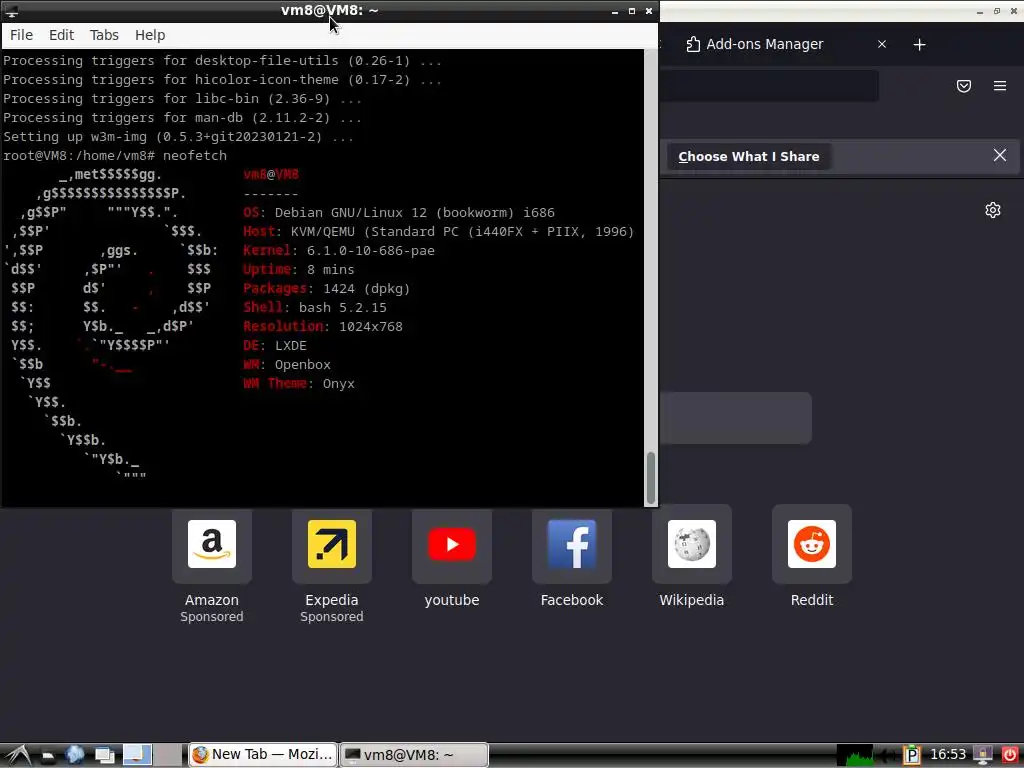1024x768 pixels.
Task: Dismiss the data sharing notification bar
Action: 999,155
